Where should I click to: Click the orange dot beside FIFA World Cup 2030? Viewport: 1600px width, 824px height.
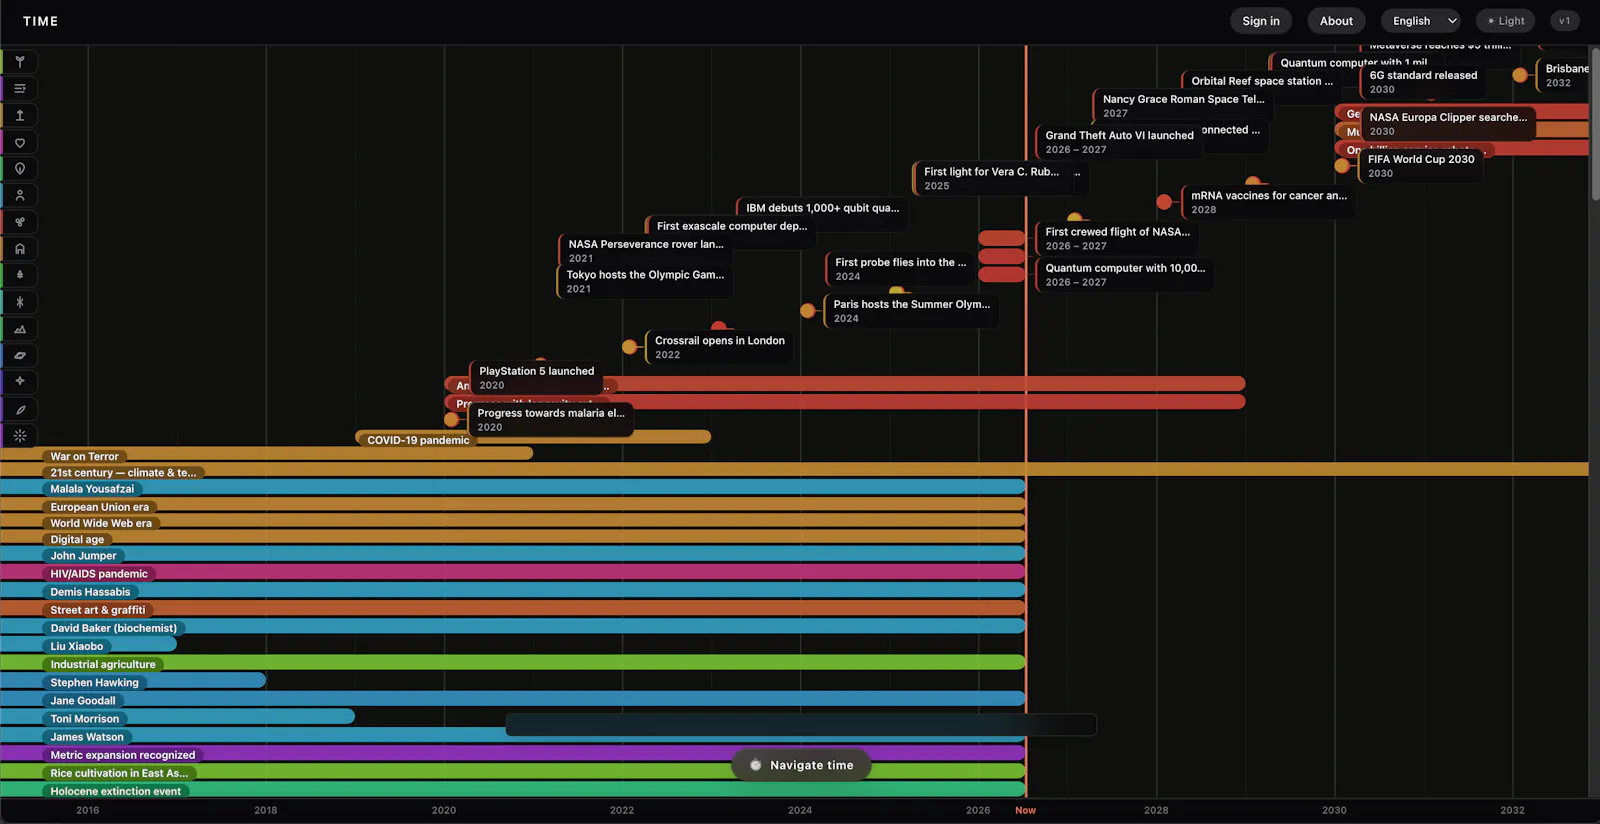pos(1342,166)
